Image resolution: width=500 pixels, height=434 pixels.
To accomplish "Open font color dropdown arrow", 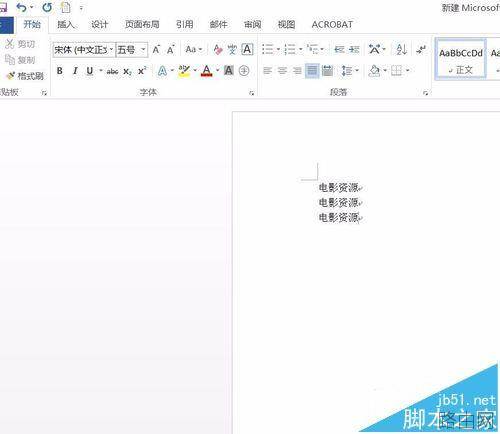I will 217,71.
